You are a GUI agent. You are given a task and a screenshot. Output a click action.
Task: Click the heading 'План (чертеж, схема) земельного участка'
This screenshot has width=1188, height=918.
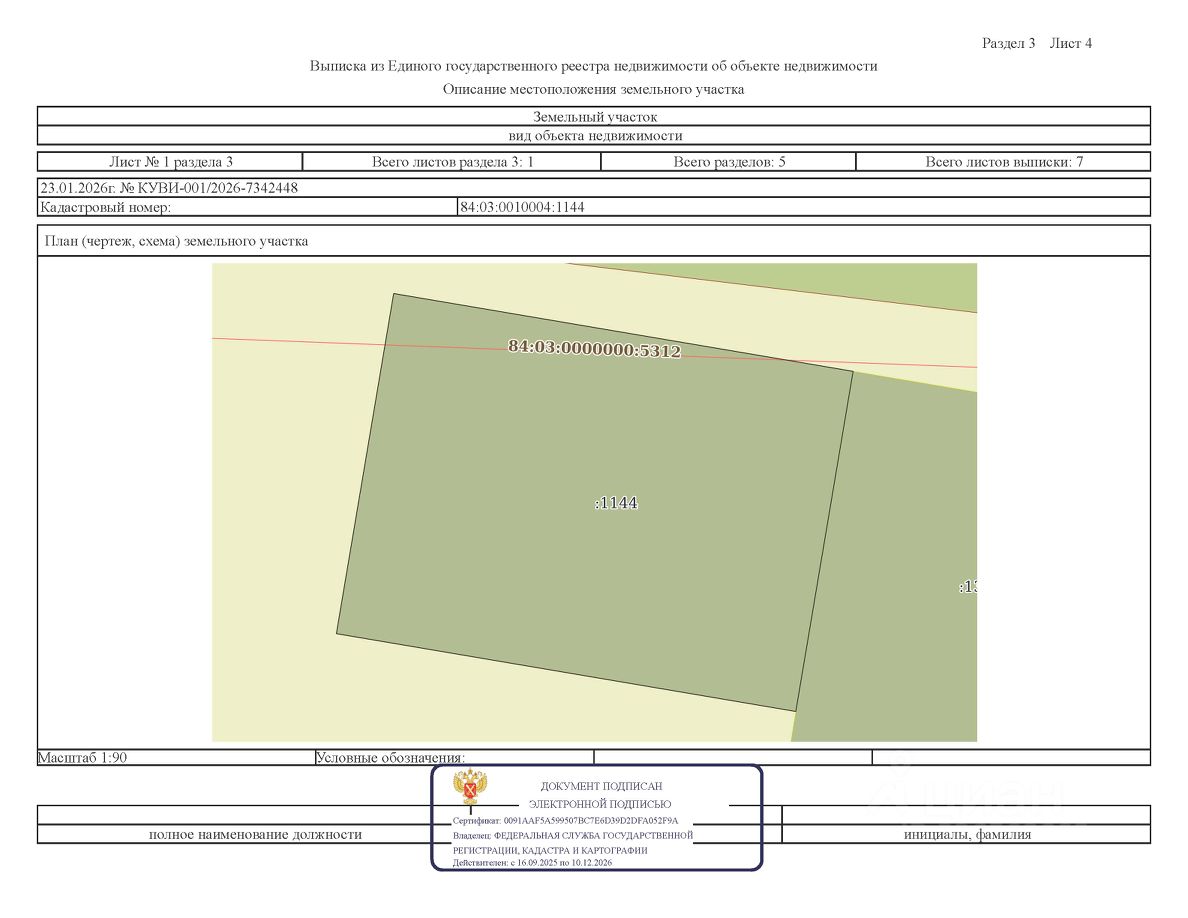pos(177,241)
